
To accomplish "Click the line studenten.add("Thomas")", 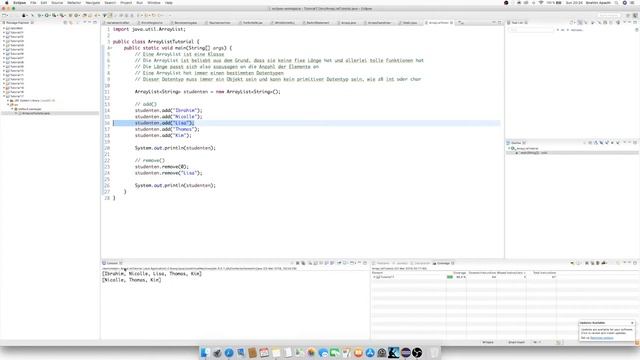I will pyautogui.click(x=167, y=129).
